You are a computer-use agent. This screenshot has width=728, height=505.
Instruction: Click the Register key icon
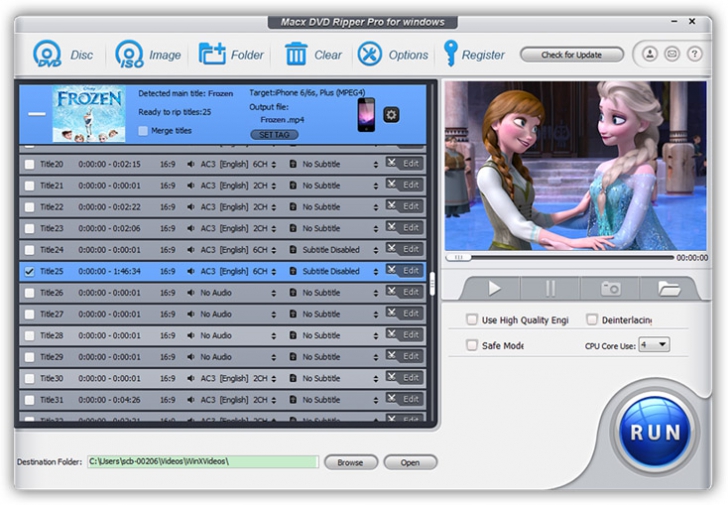(x=450, y=53)
